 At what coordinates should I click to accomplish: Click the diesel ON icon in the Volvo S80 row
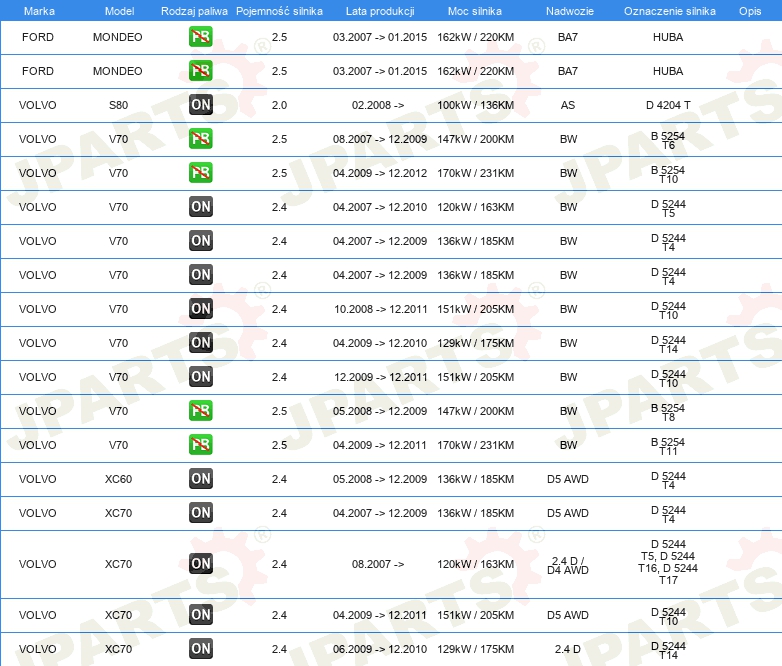pyautogui.click(x=201, y=105)
